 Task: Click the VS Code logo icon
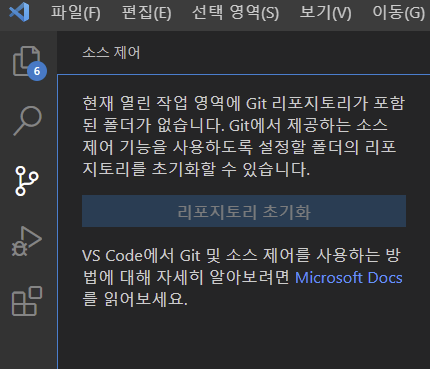(x=19, y=12)
